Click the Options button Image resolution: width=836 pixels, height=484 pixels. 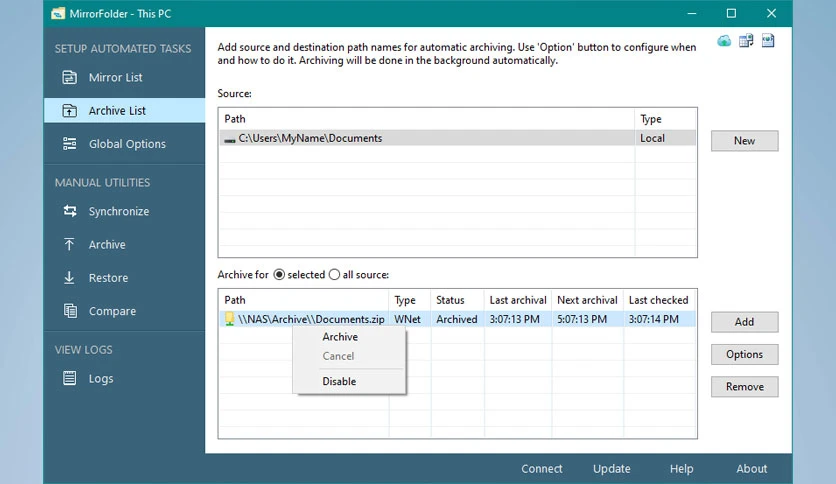tap(744, 354)
